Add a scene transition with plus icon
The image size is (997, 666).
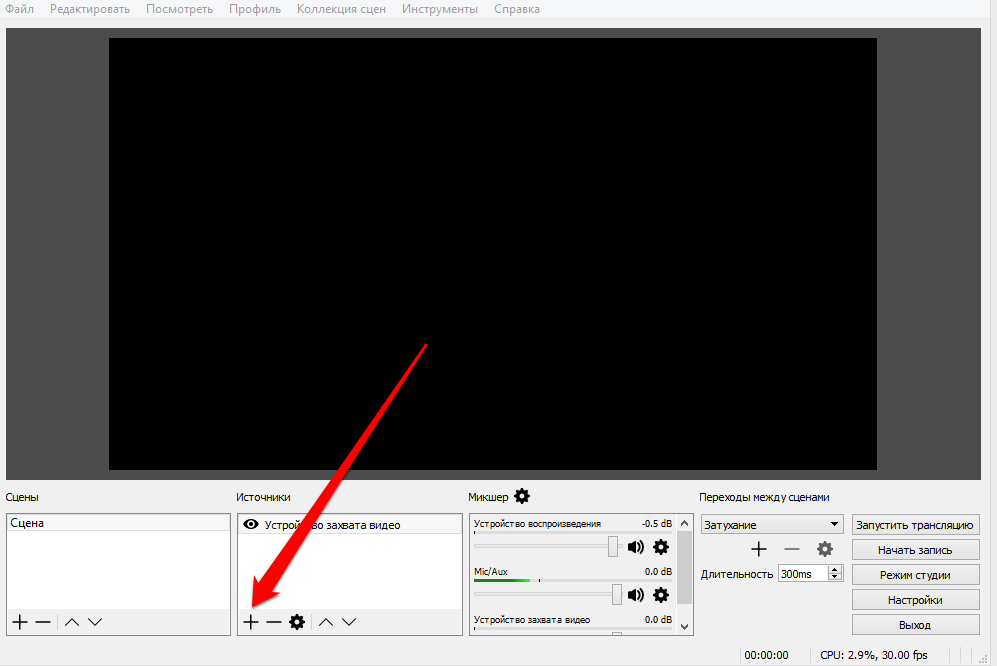coord(759,549)
